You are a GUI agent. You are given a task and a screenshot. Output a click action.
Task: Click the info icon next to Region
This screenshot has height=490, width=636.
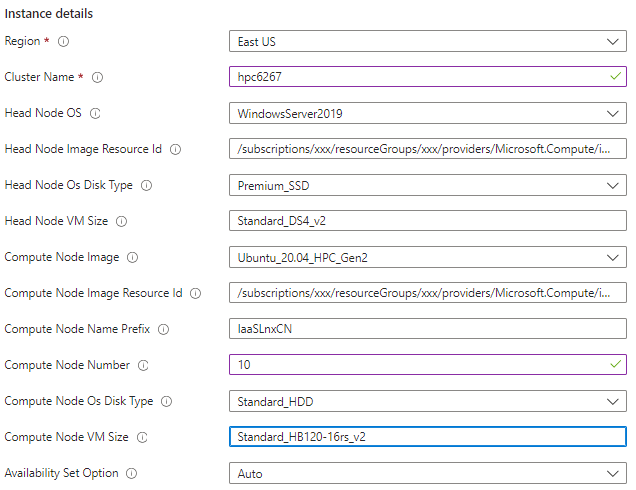click(63, 41)
